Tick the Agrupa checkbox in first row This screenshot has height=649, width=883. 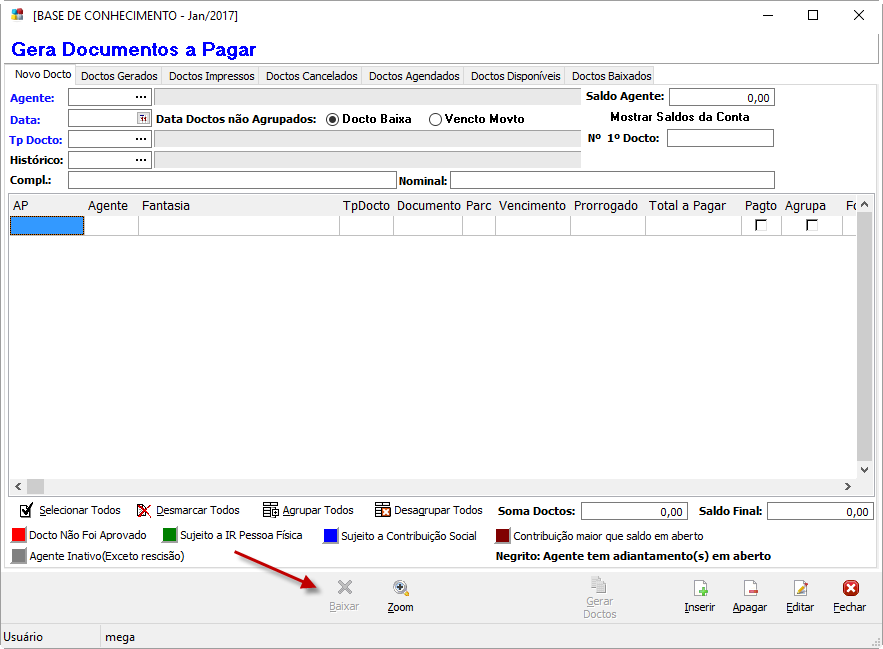click(812, 226)
